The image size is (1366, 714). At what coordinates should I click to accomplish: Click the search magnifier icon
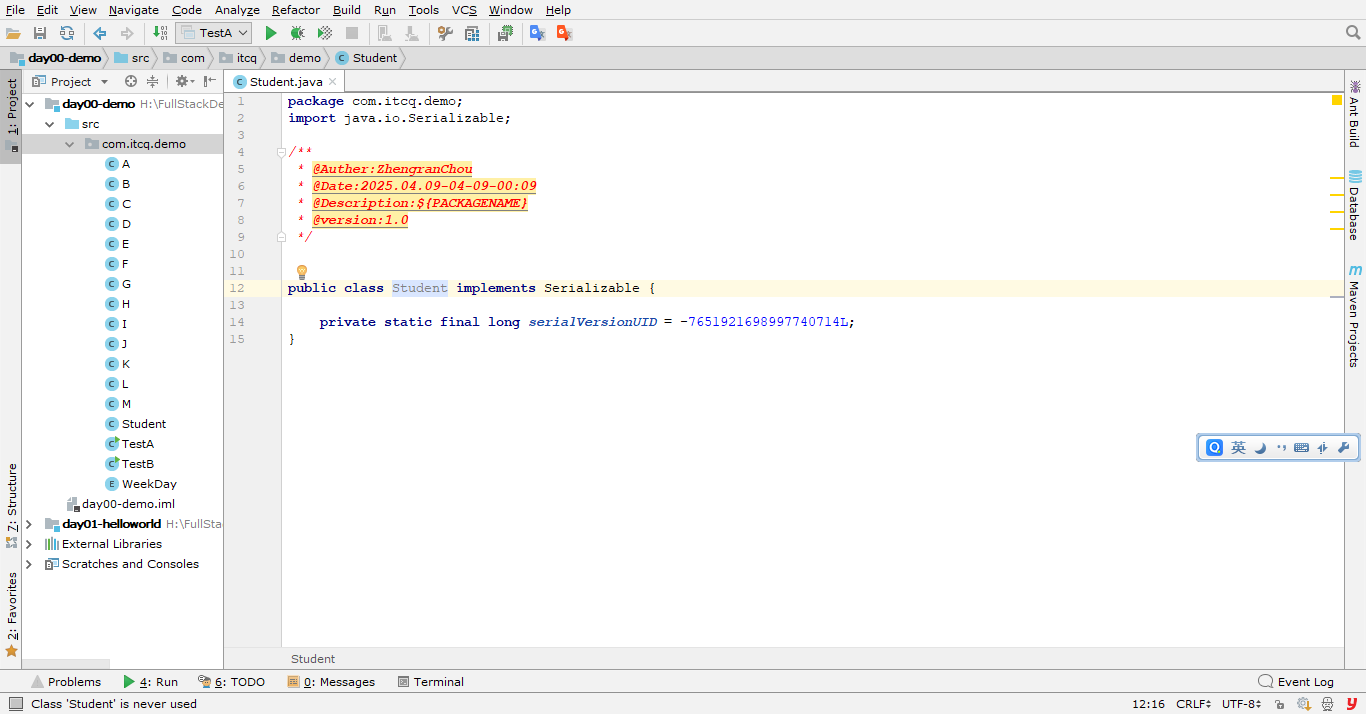click(x=1353, y=33)
